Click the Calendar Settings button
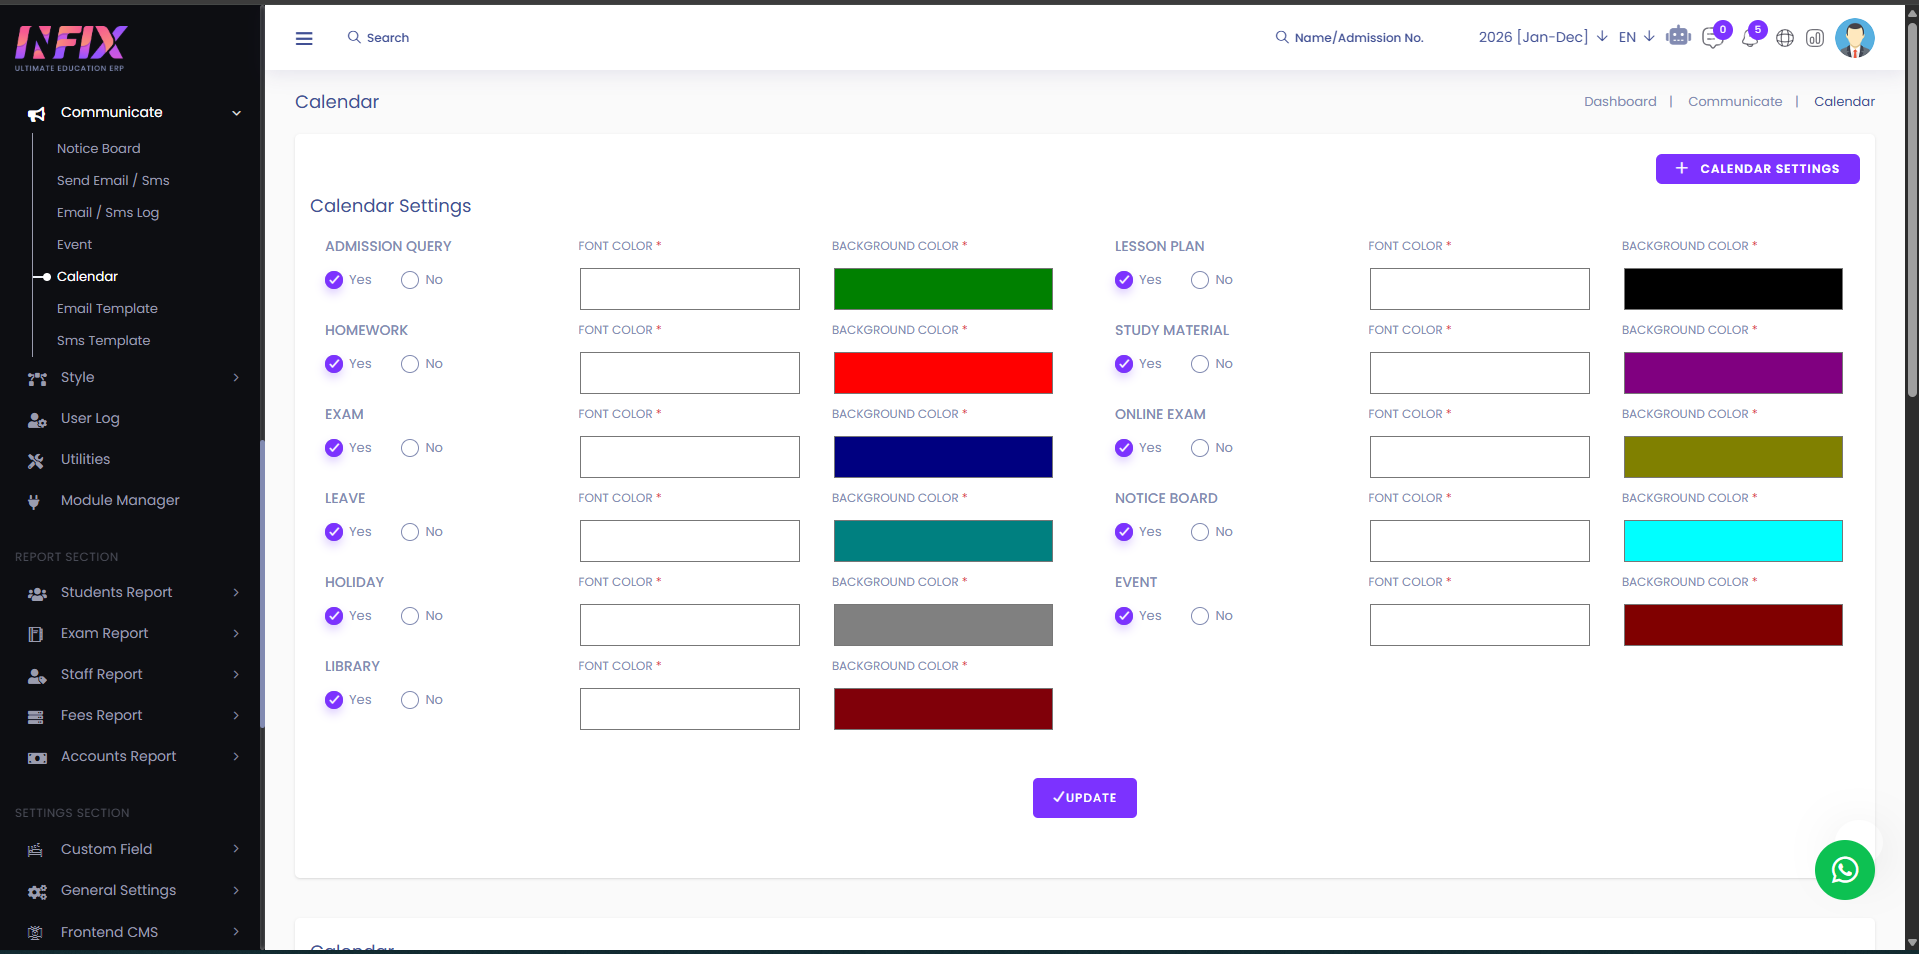Screen dimensions: 1919x954 tap(1757, 169)
